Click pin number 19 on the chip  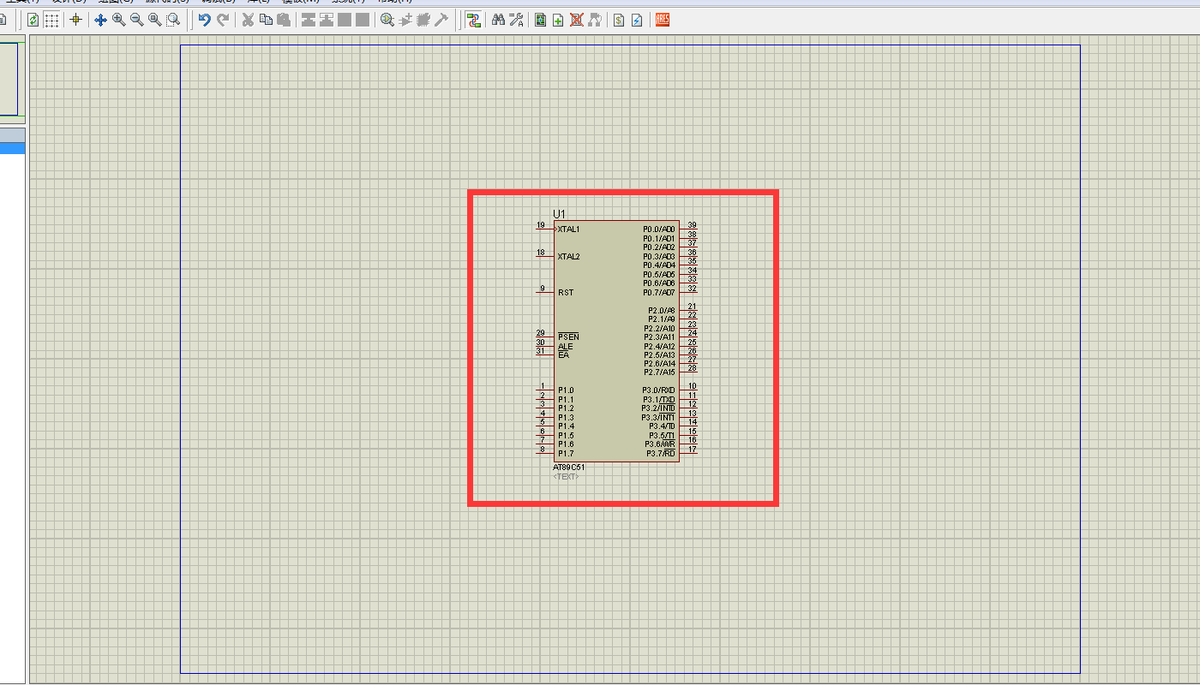point(541,226)
